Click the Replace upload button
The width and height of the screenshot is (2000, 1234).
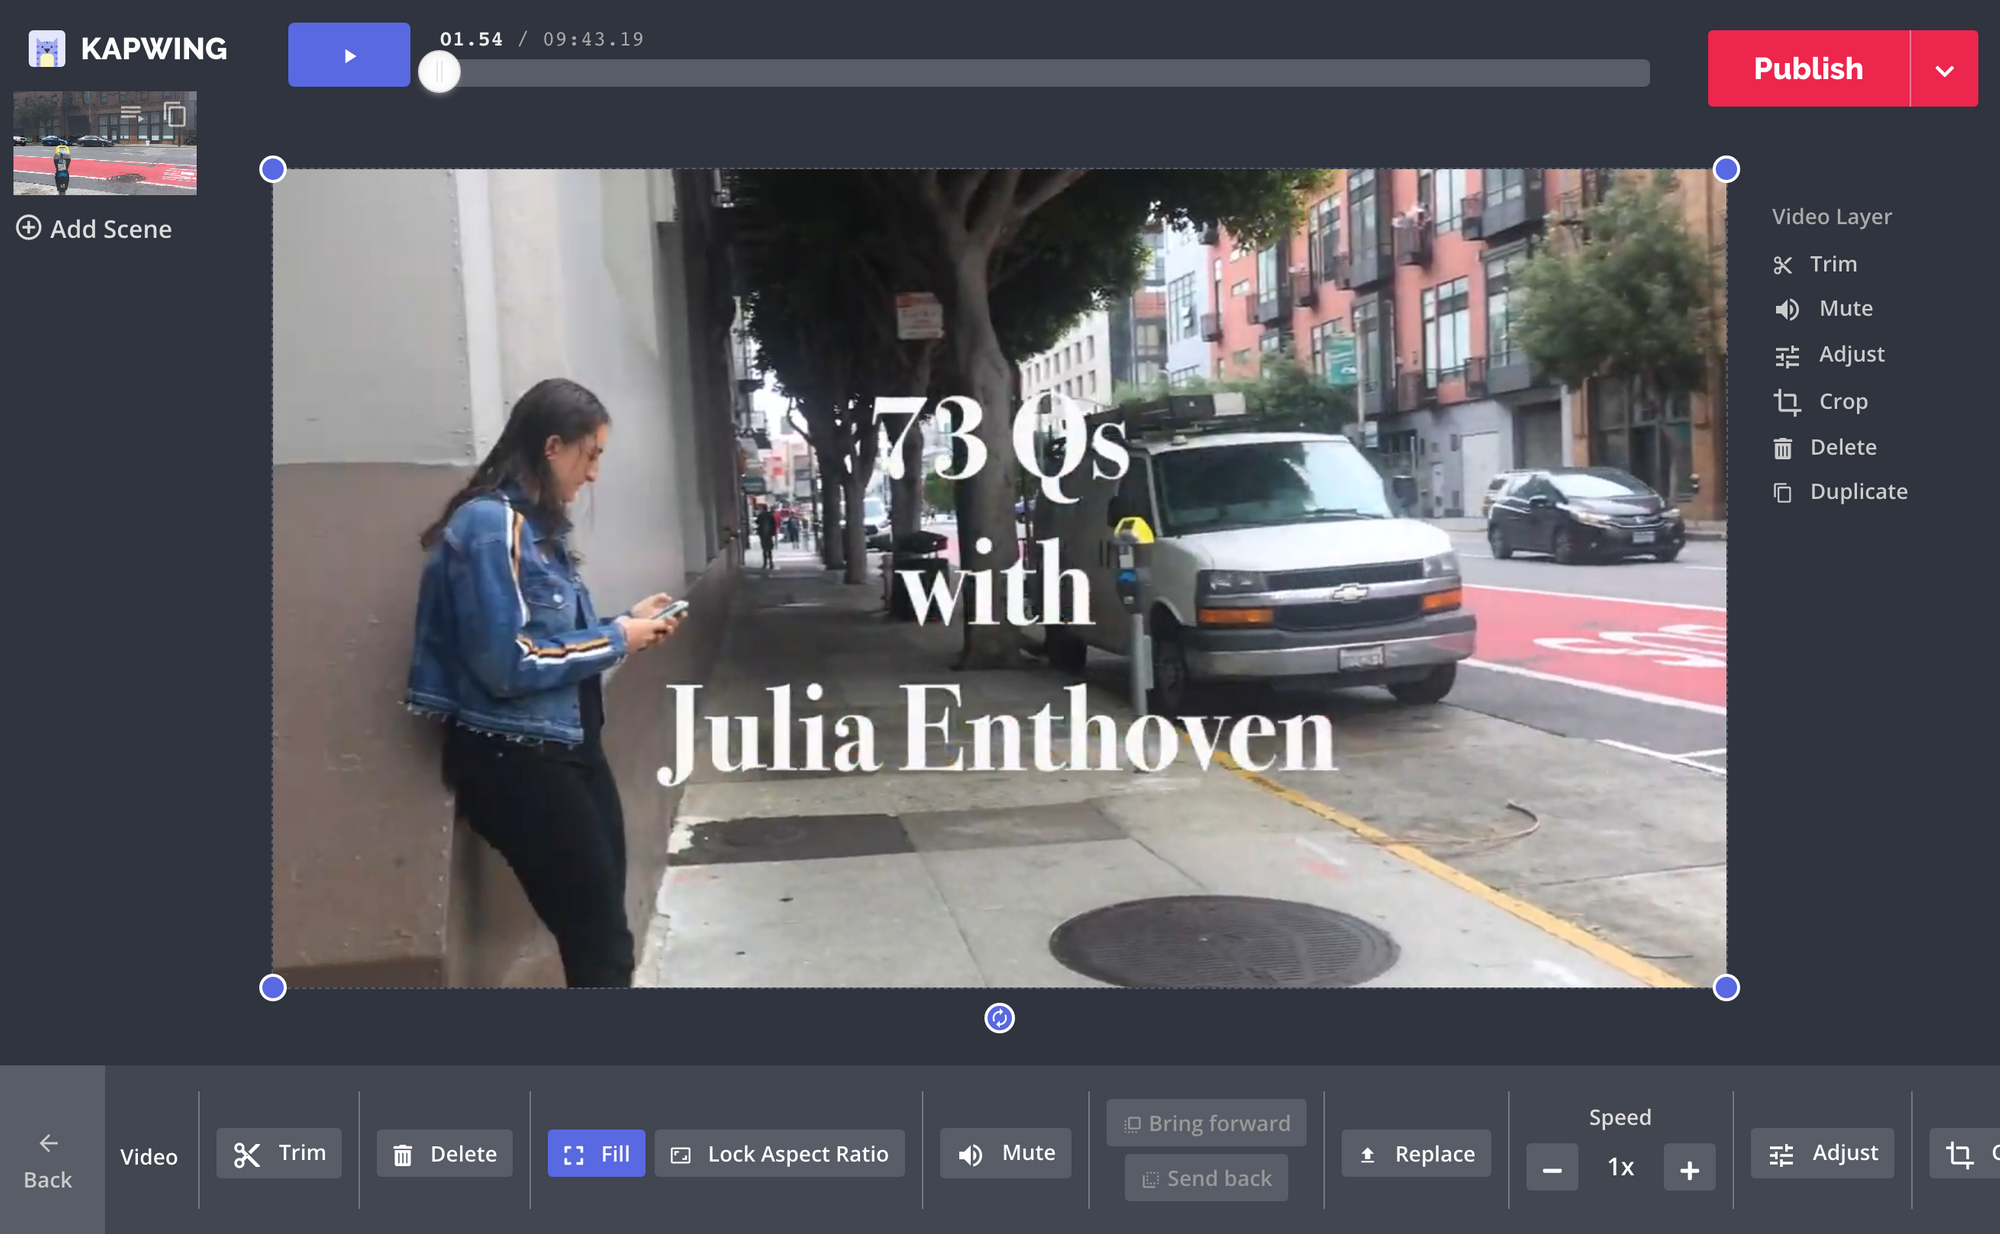coord(1416,1154)
